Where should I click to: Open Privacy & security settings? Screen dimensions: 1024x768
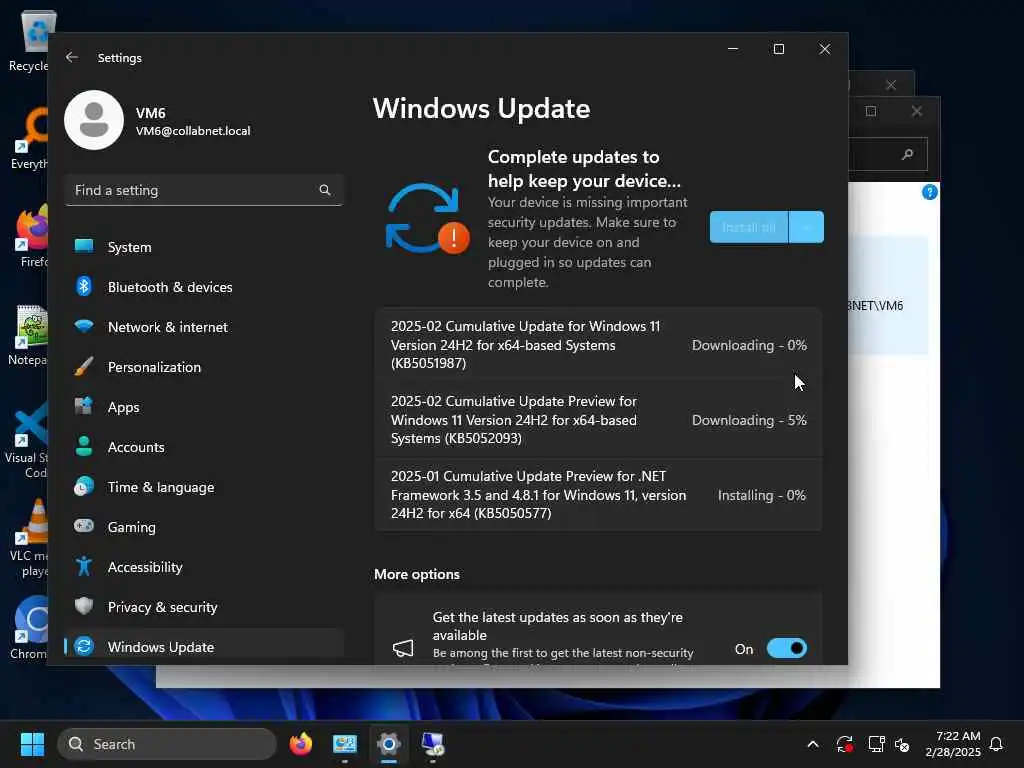(204, 607)
